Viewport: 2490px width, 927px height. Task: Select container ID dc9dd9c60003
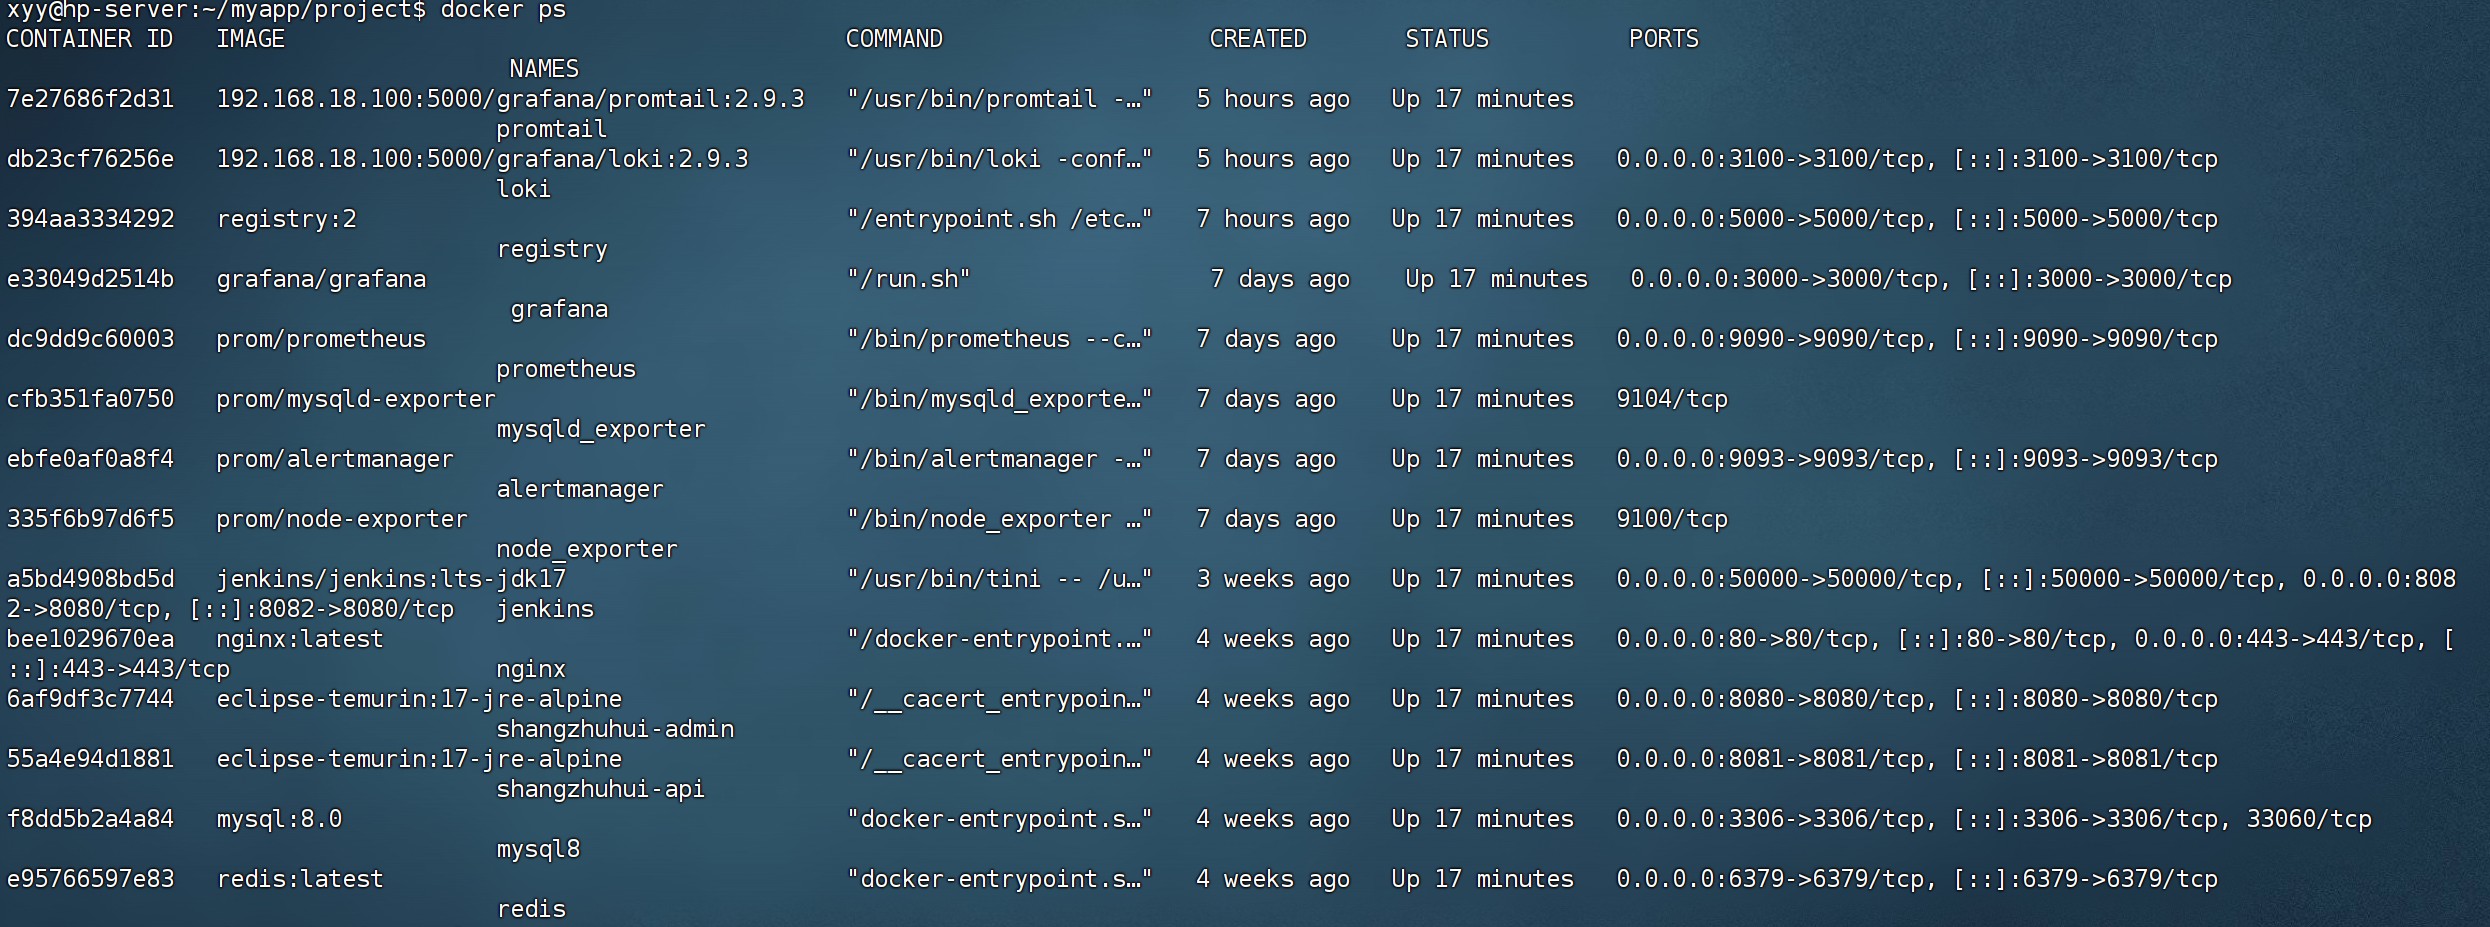coord(90,339)
